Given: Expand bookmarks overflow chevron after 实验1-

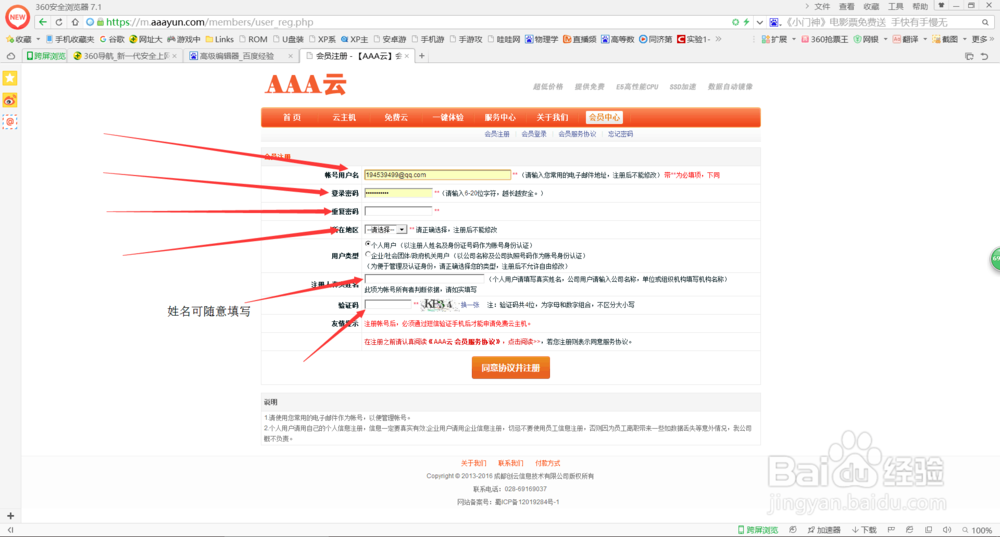Looking at the screenshot, I should click(718, 39).
